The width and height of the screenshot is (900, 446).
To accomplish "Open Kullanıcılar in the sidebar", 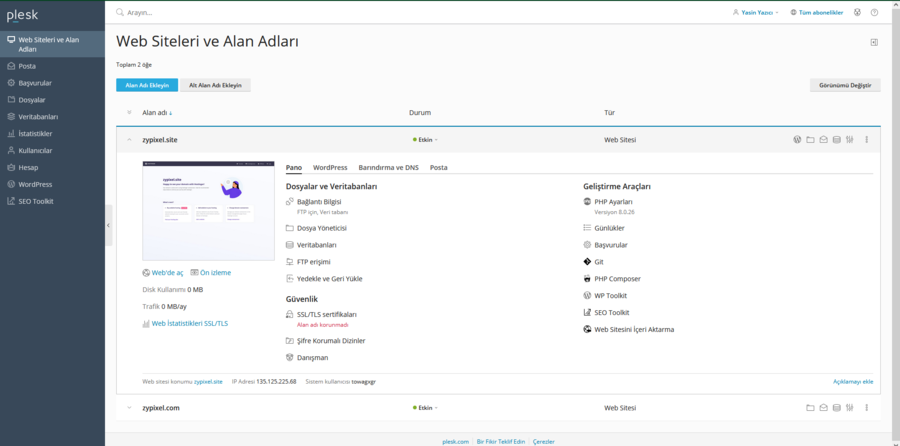I will (x=52, y=150).
